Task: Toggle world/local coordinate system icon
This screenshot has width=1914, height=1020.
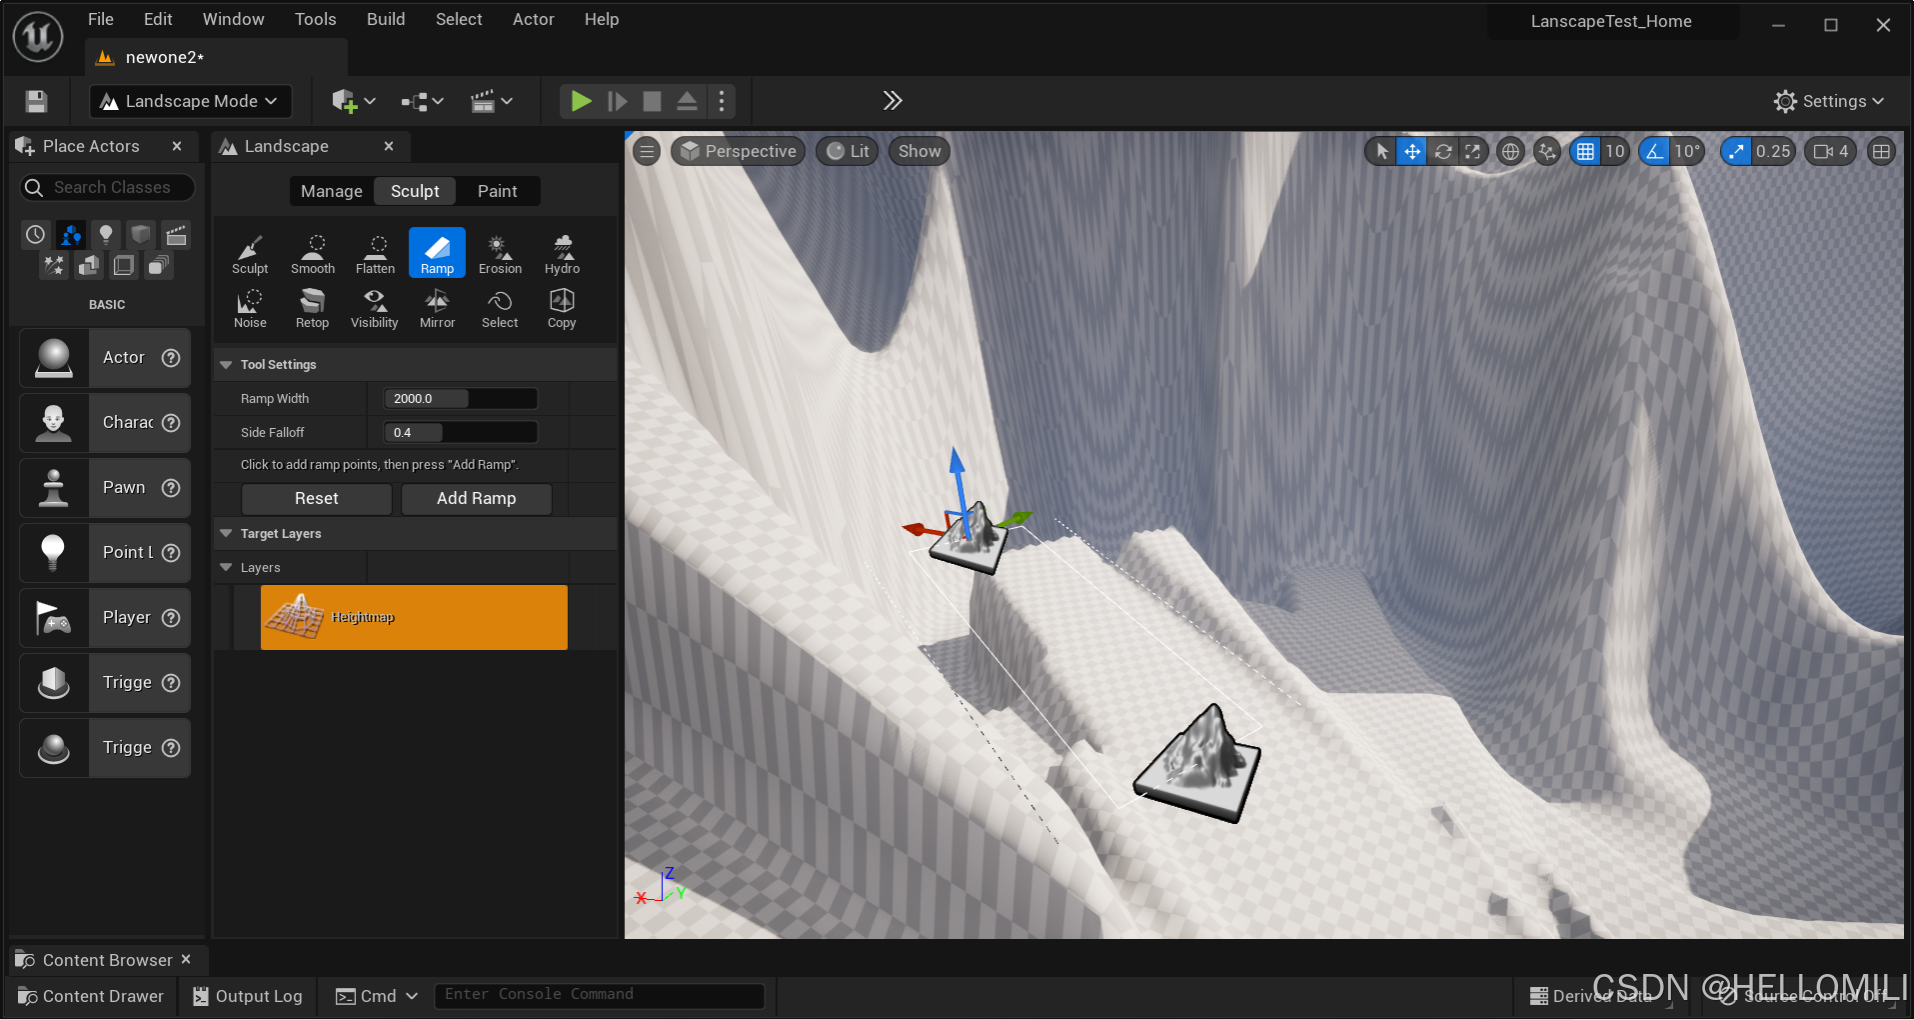Action: click(1511, 152)
